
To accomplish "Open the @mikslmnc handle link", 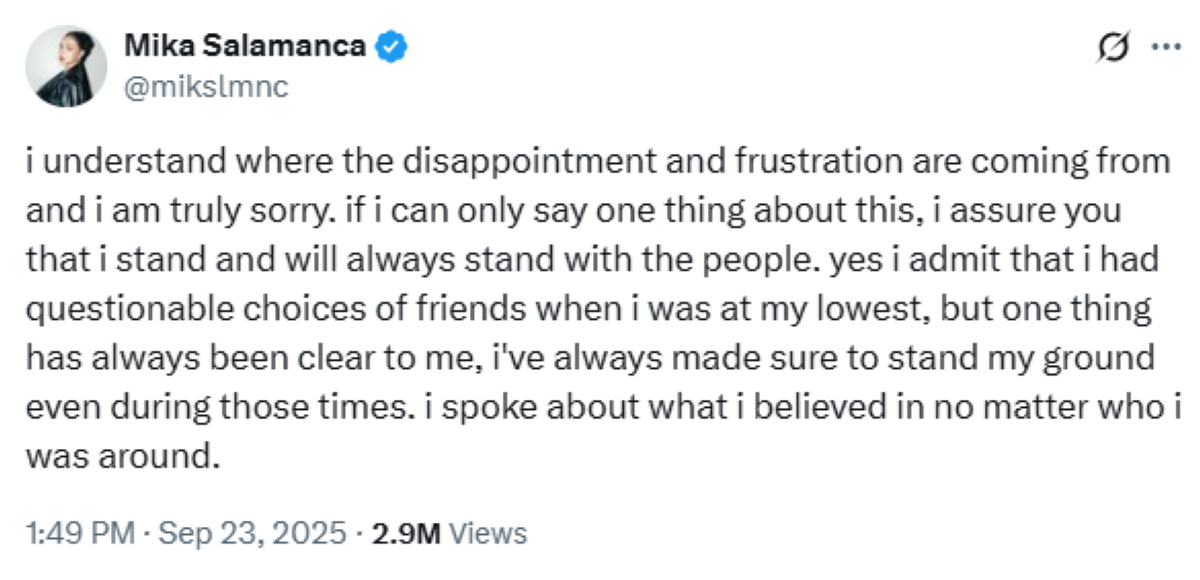I will click(205, 86).
